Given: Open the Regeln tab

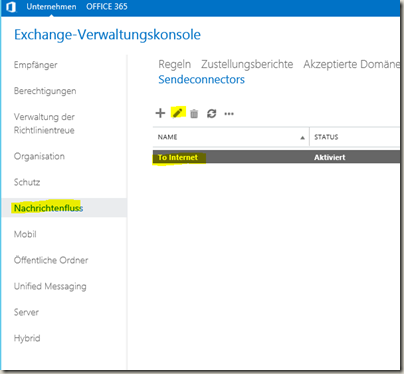Looking at the screenshot, I should tap(175, 64).
